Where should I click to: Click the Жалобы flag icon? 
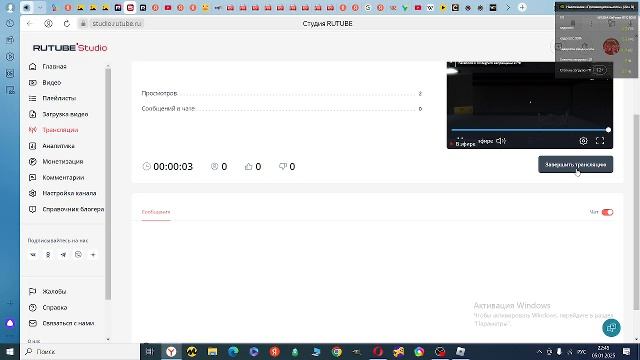(33, 291)
